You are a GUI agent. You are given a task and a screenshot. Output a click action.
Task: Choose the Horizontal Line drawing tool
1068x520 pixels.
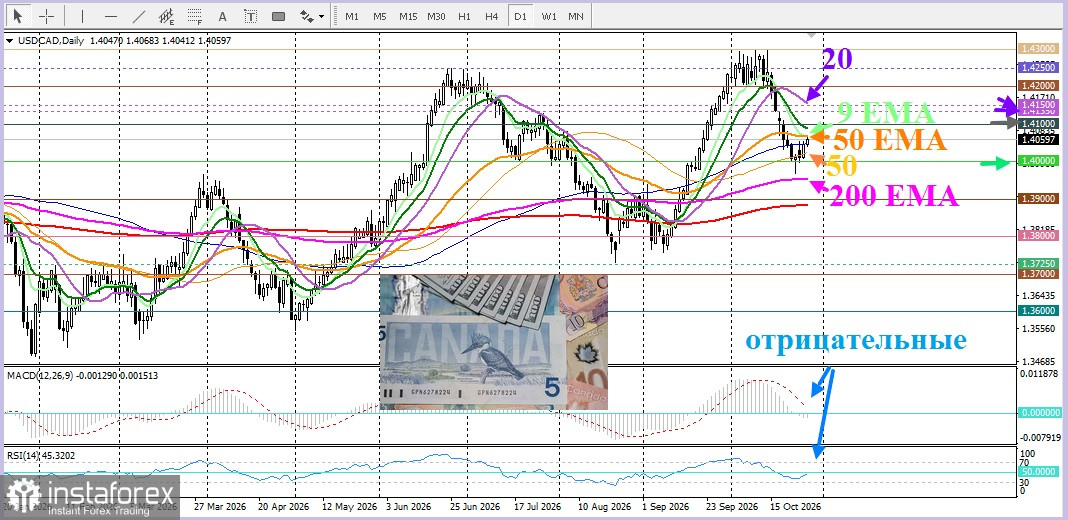(111, 16)
